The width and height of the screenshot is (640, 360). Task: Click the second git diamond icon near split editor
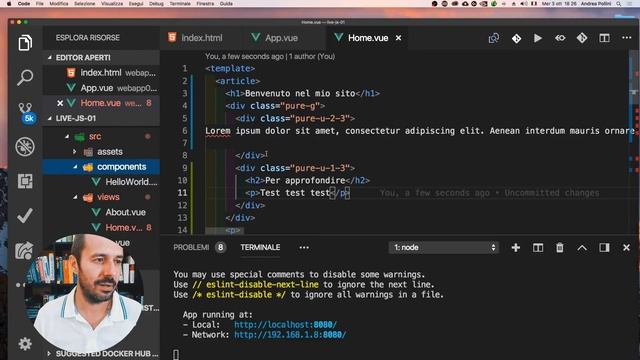[x=582, y=38]
